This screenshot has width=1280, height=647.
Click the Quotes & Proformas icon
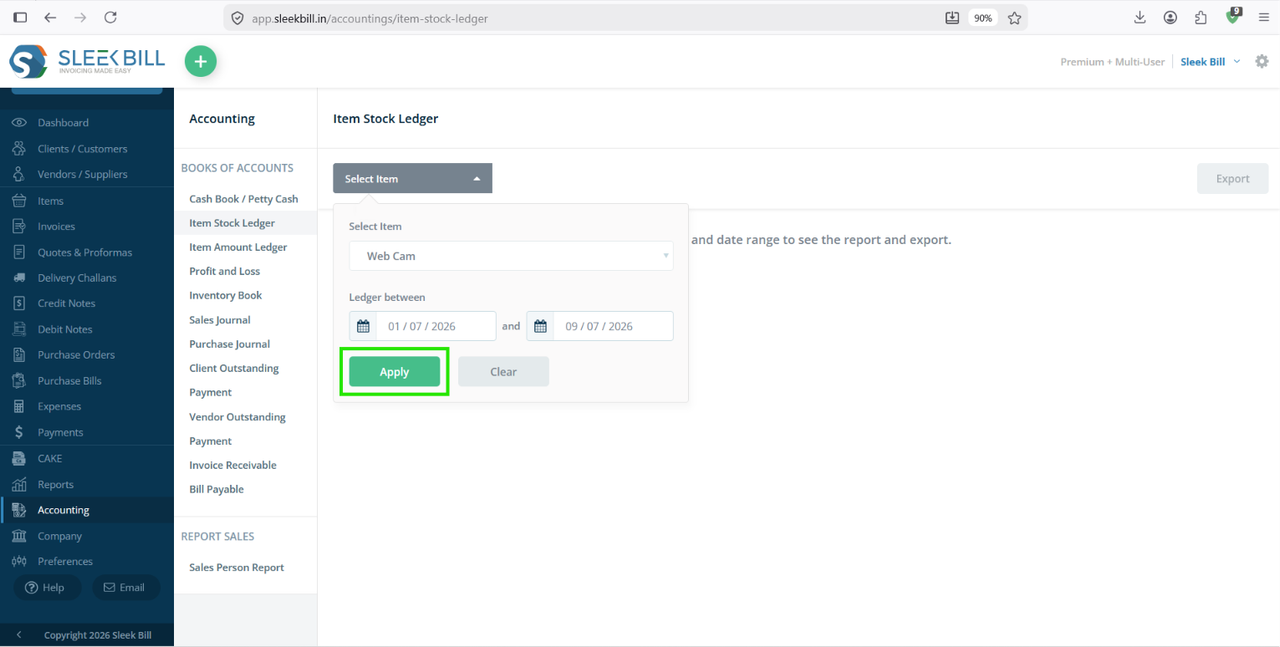(x=19, y=252)
